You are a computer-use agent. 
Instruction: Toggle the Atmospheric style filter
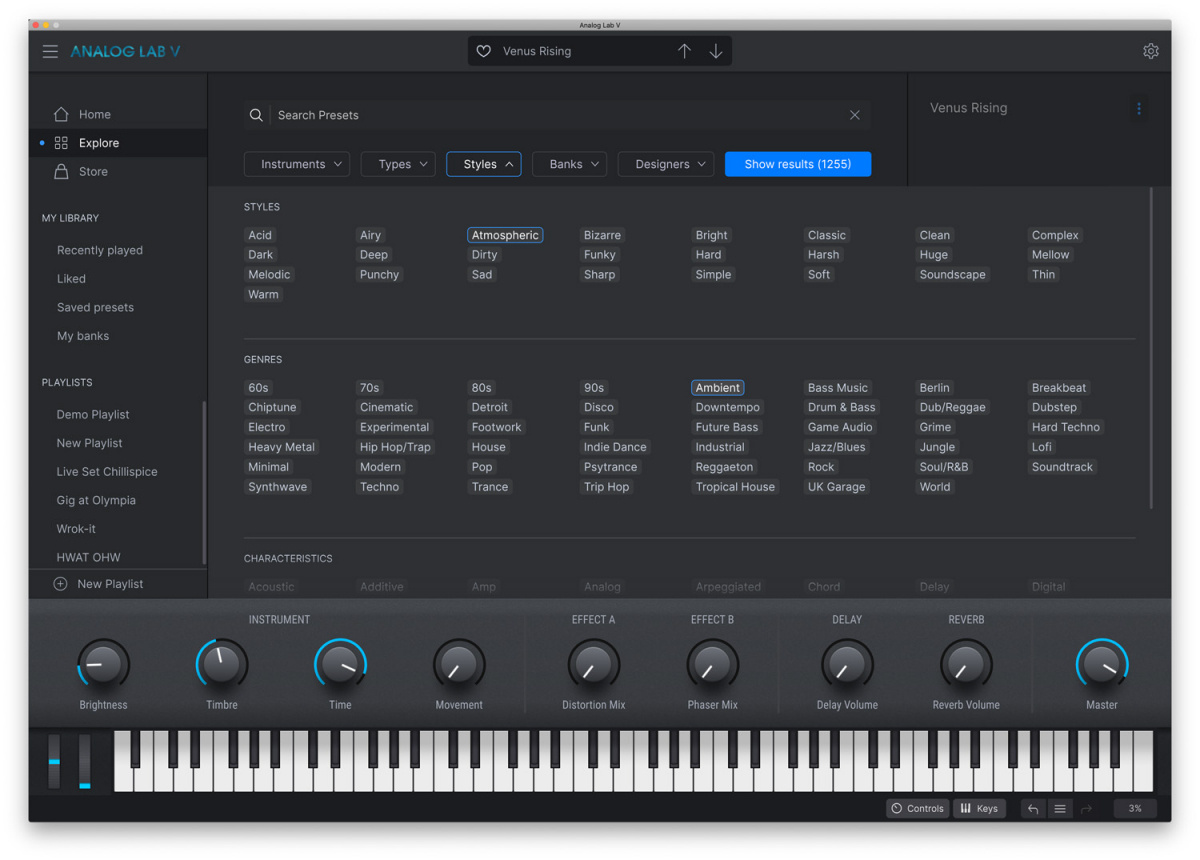[505, 234]
